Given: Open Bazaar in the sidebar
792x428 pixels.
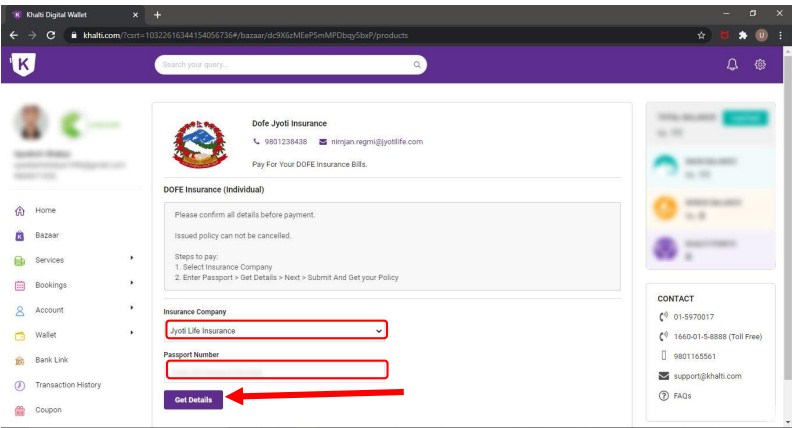Looking at the screenshot, I should (x=48, y=236).
